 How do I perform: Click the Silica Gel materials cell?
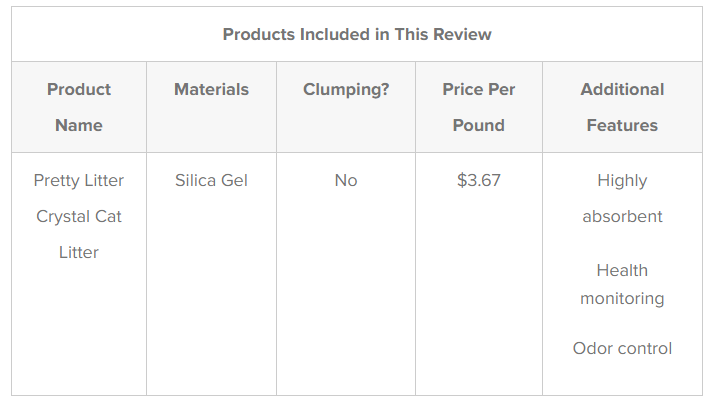pos(211,180)
